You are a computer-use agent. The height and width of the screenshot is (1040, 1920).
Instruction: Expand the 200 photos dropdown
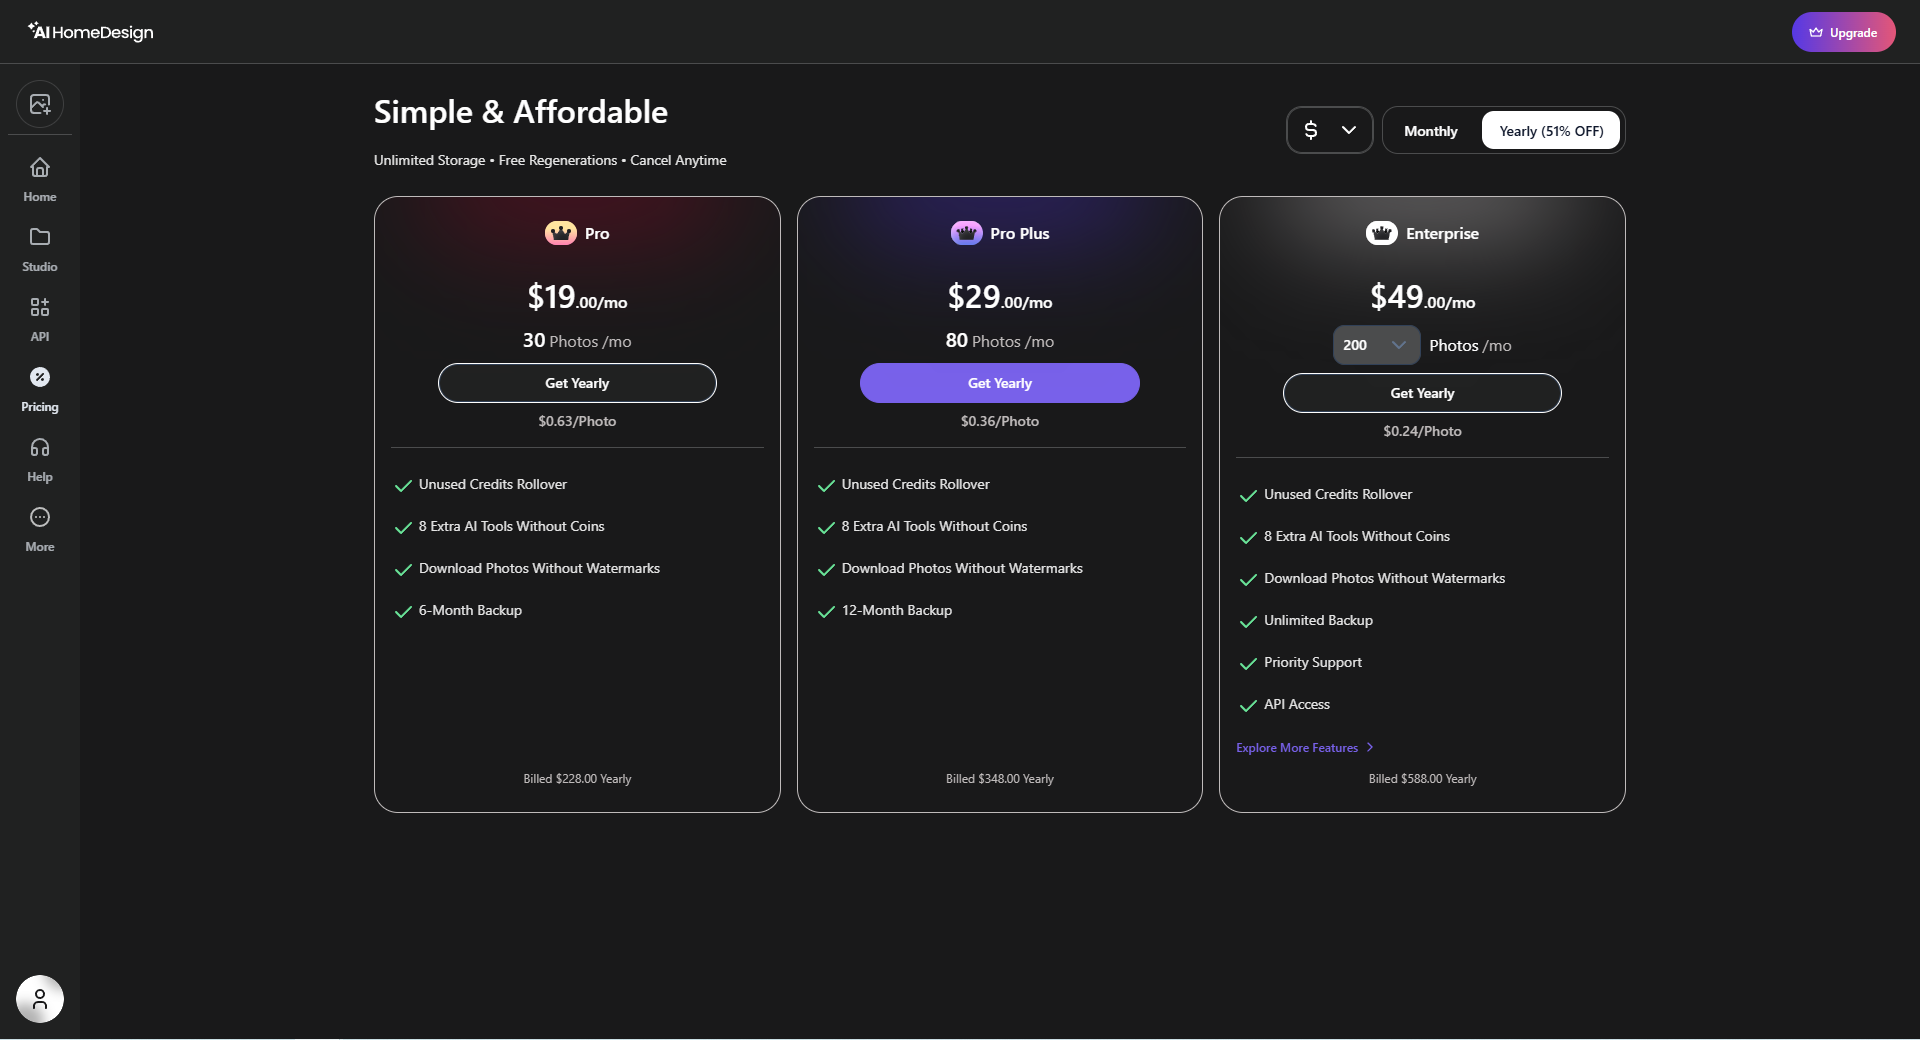[1376, 345]
